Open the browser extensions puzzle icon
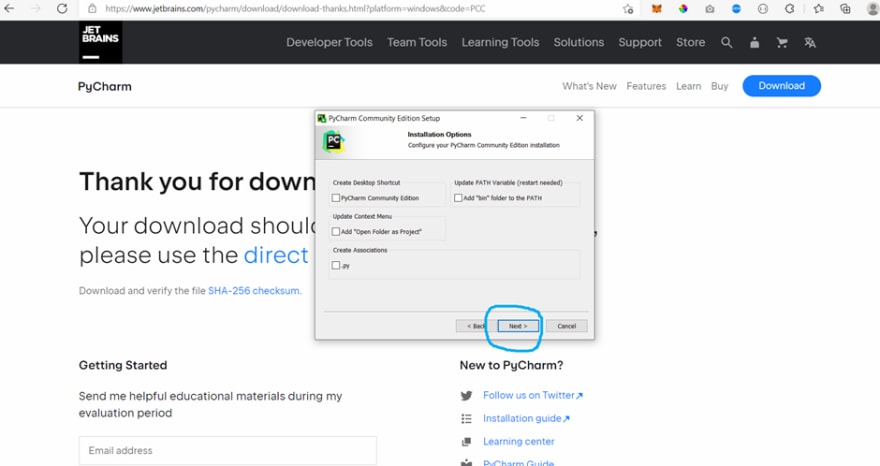The height and width of the screenshot is (466, 880). (790, 9)
